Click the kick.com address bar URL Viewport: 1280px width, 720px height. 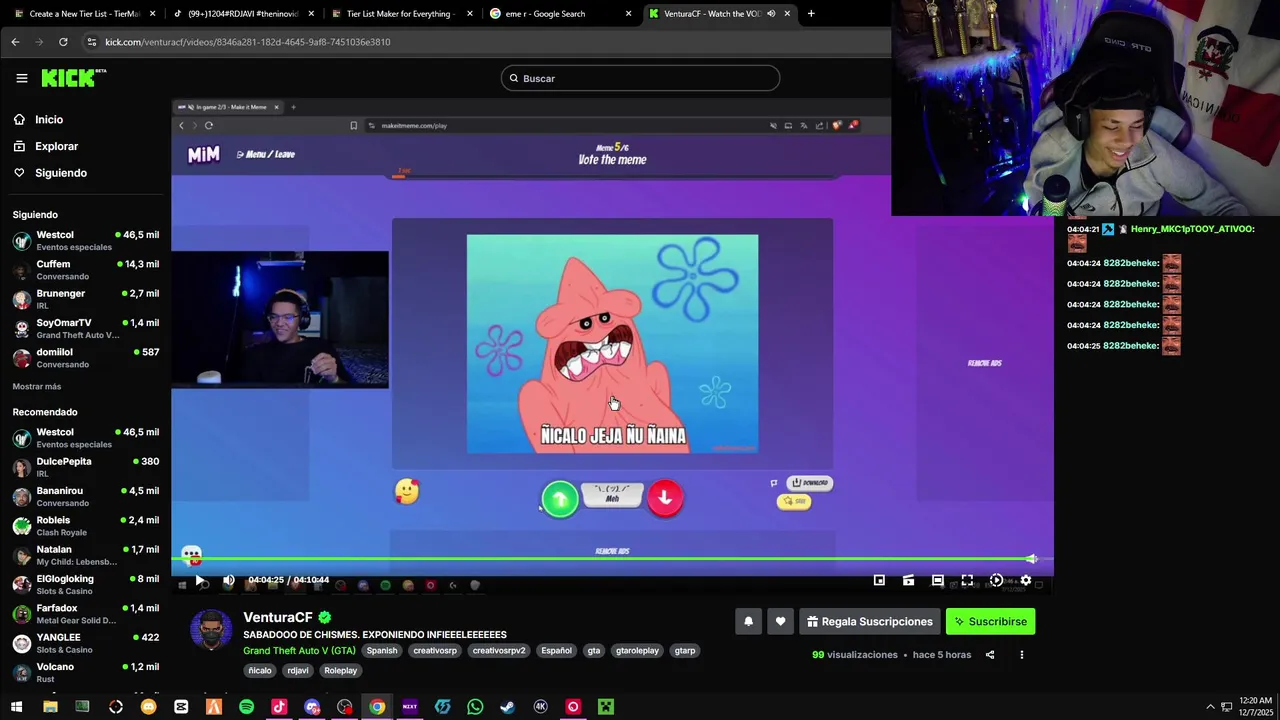click(248, 42)
